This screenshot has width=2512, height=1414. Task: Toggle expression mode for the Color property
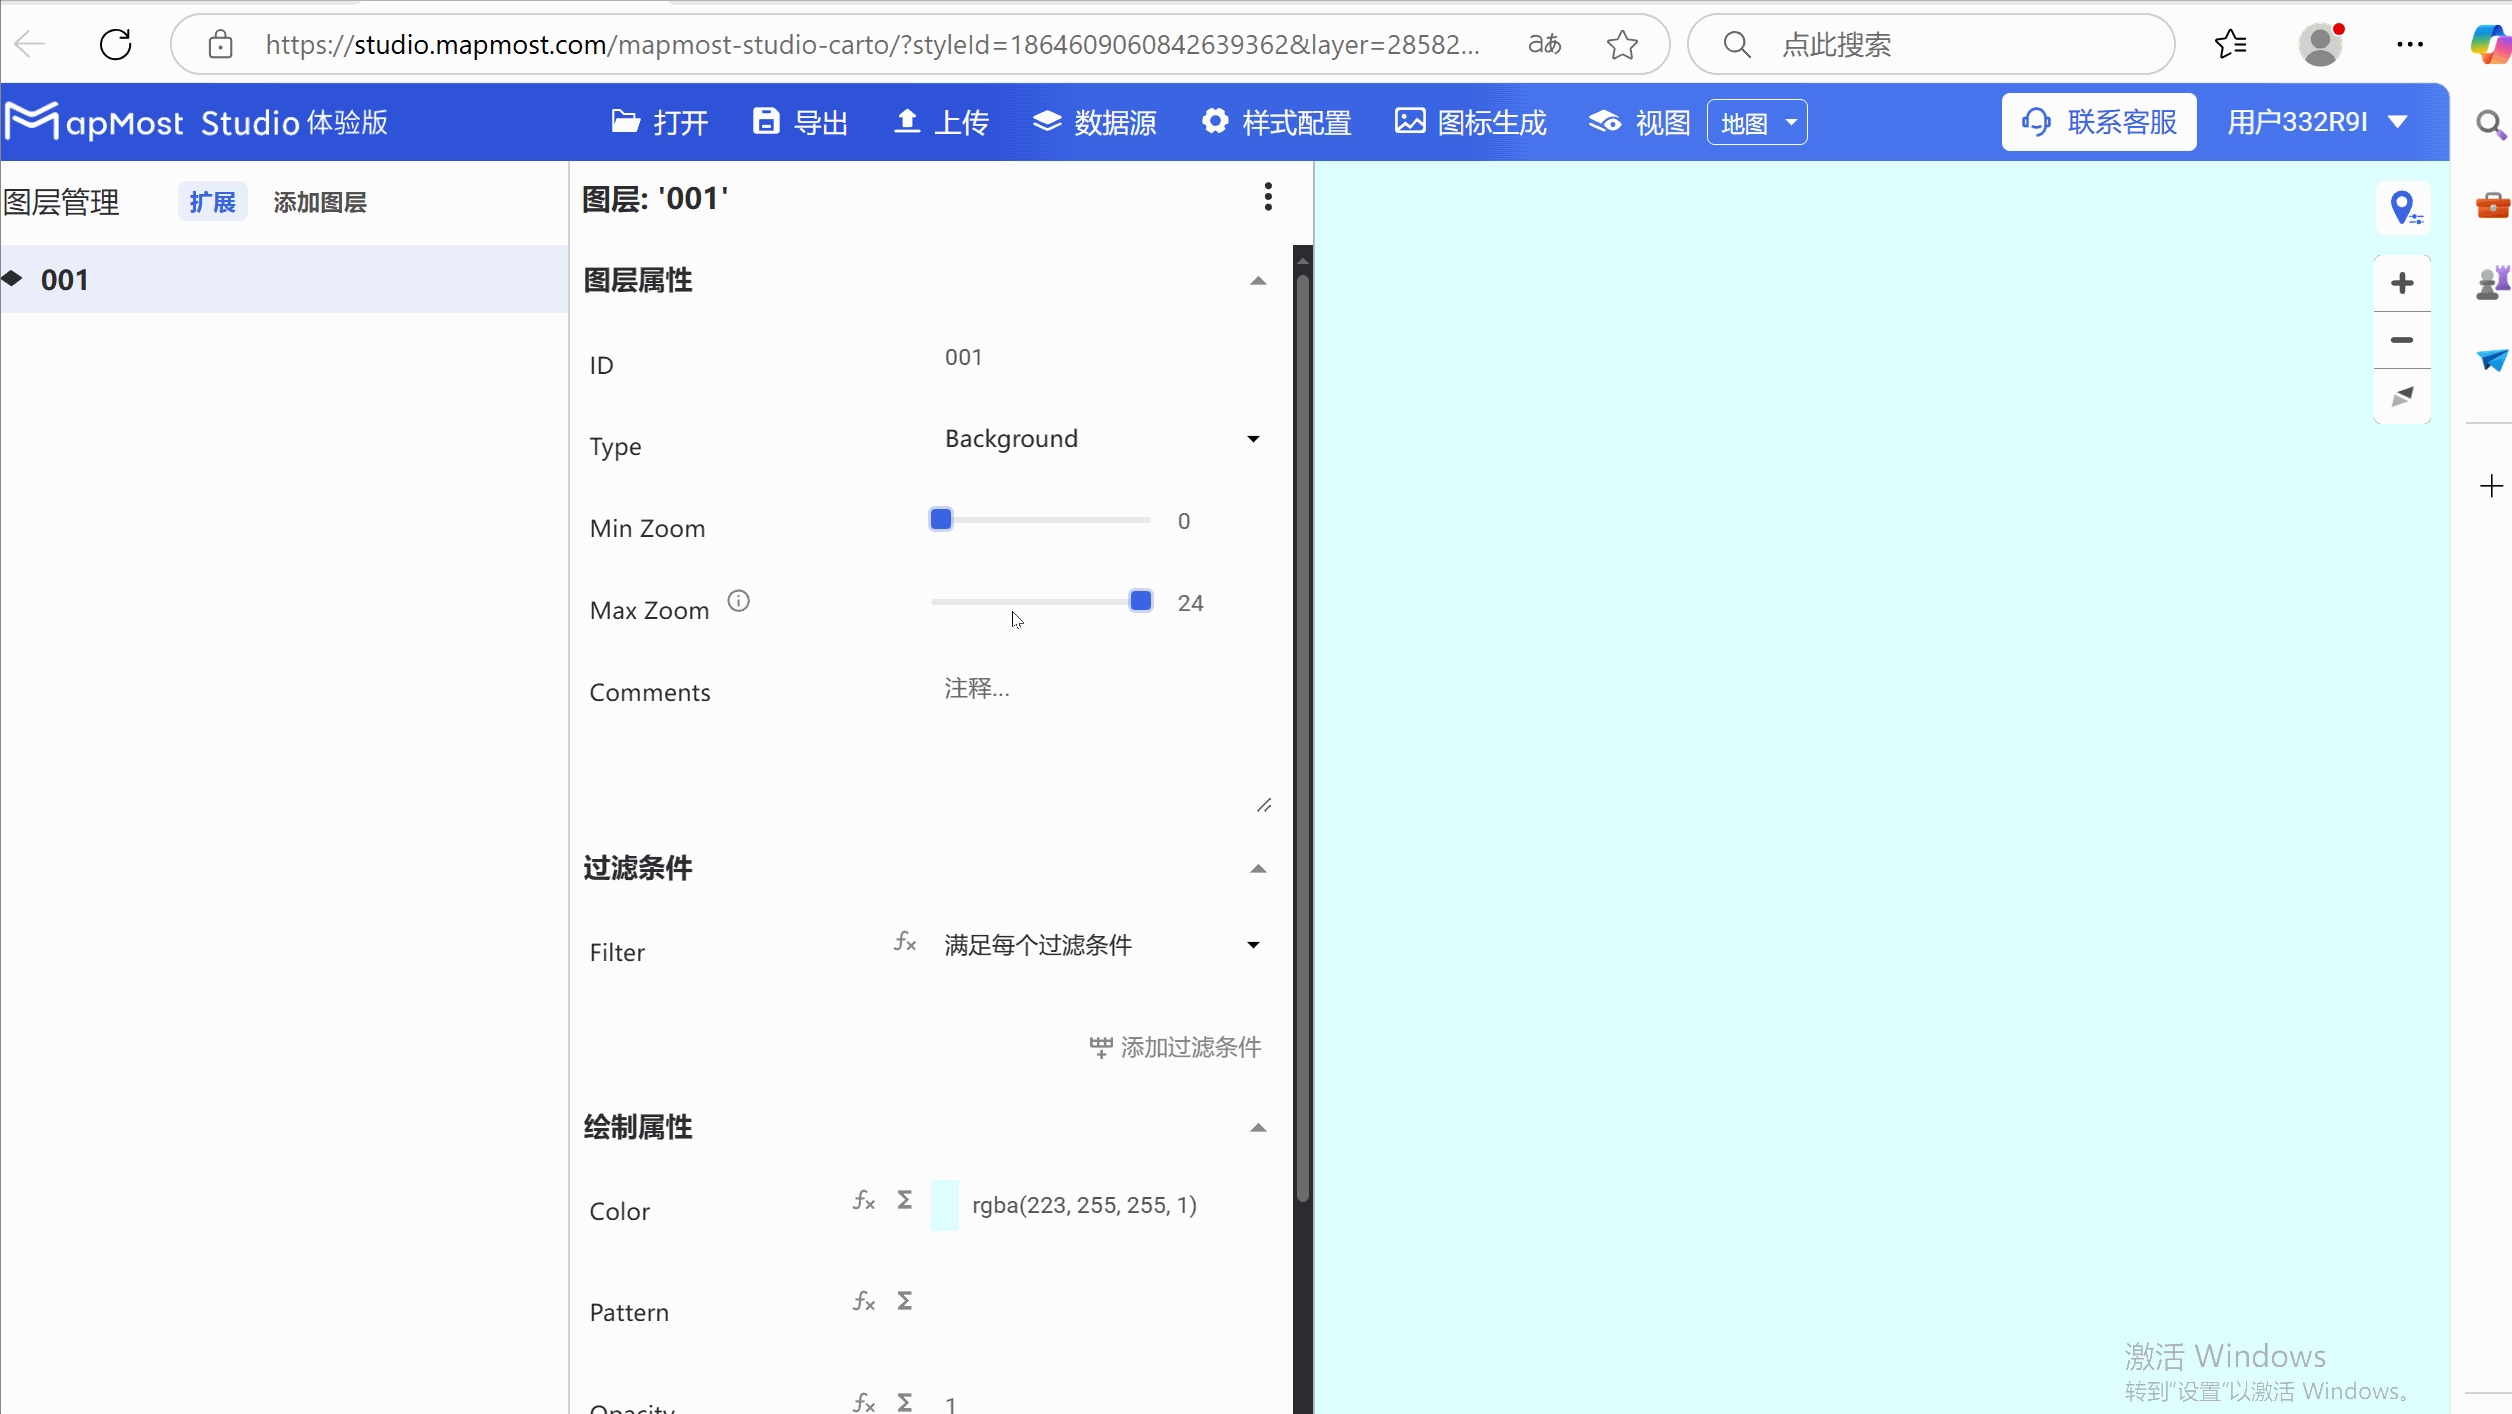click(x=862, y=1201)
